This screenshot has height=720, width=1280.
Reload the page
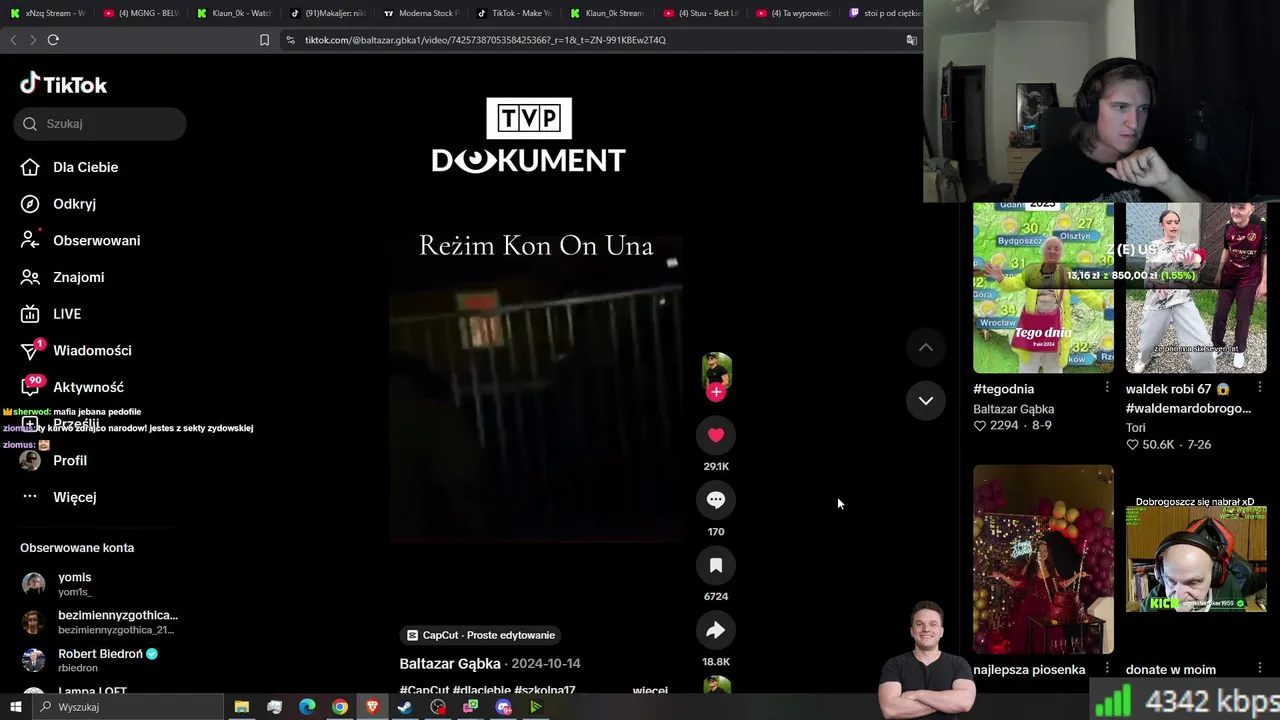53,40
